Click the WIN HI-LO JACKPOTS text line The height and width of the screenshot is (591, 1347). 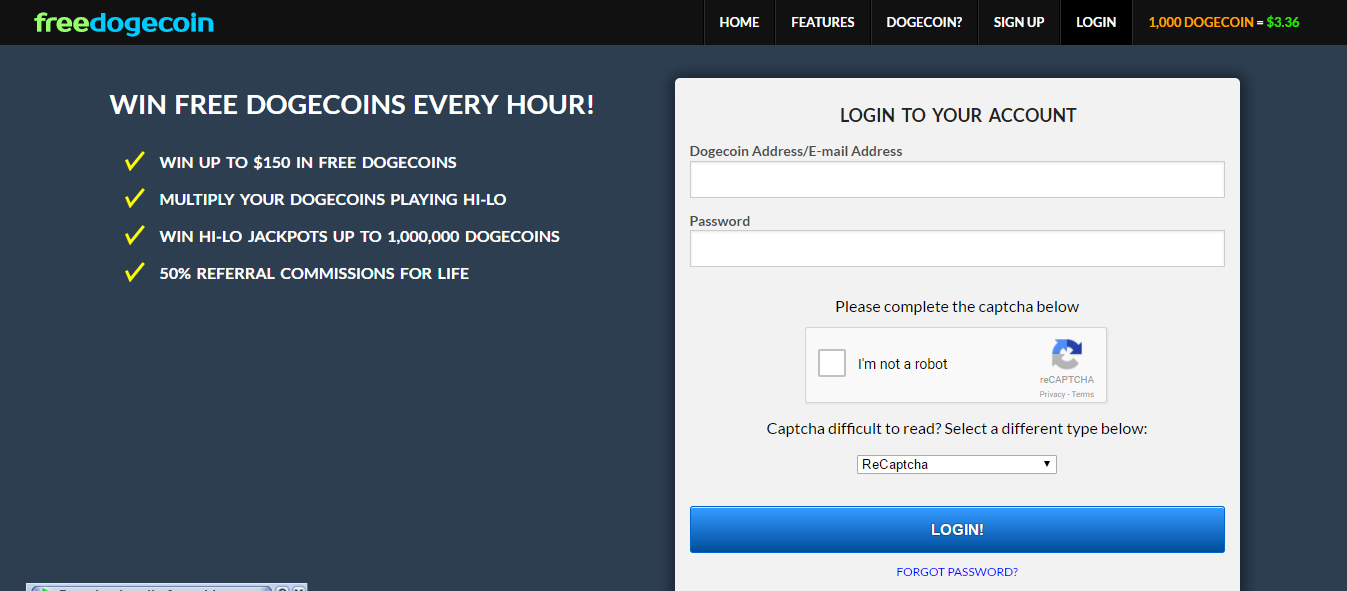[360, 237]
